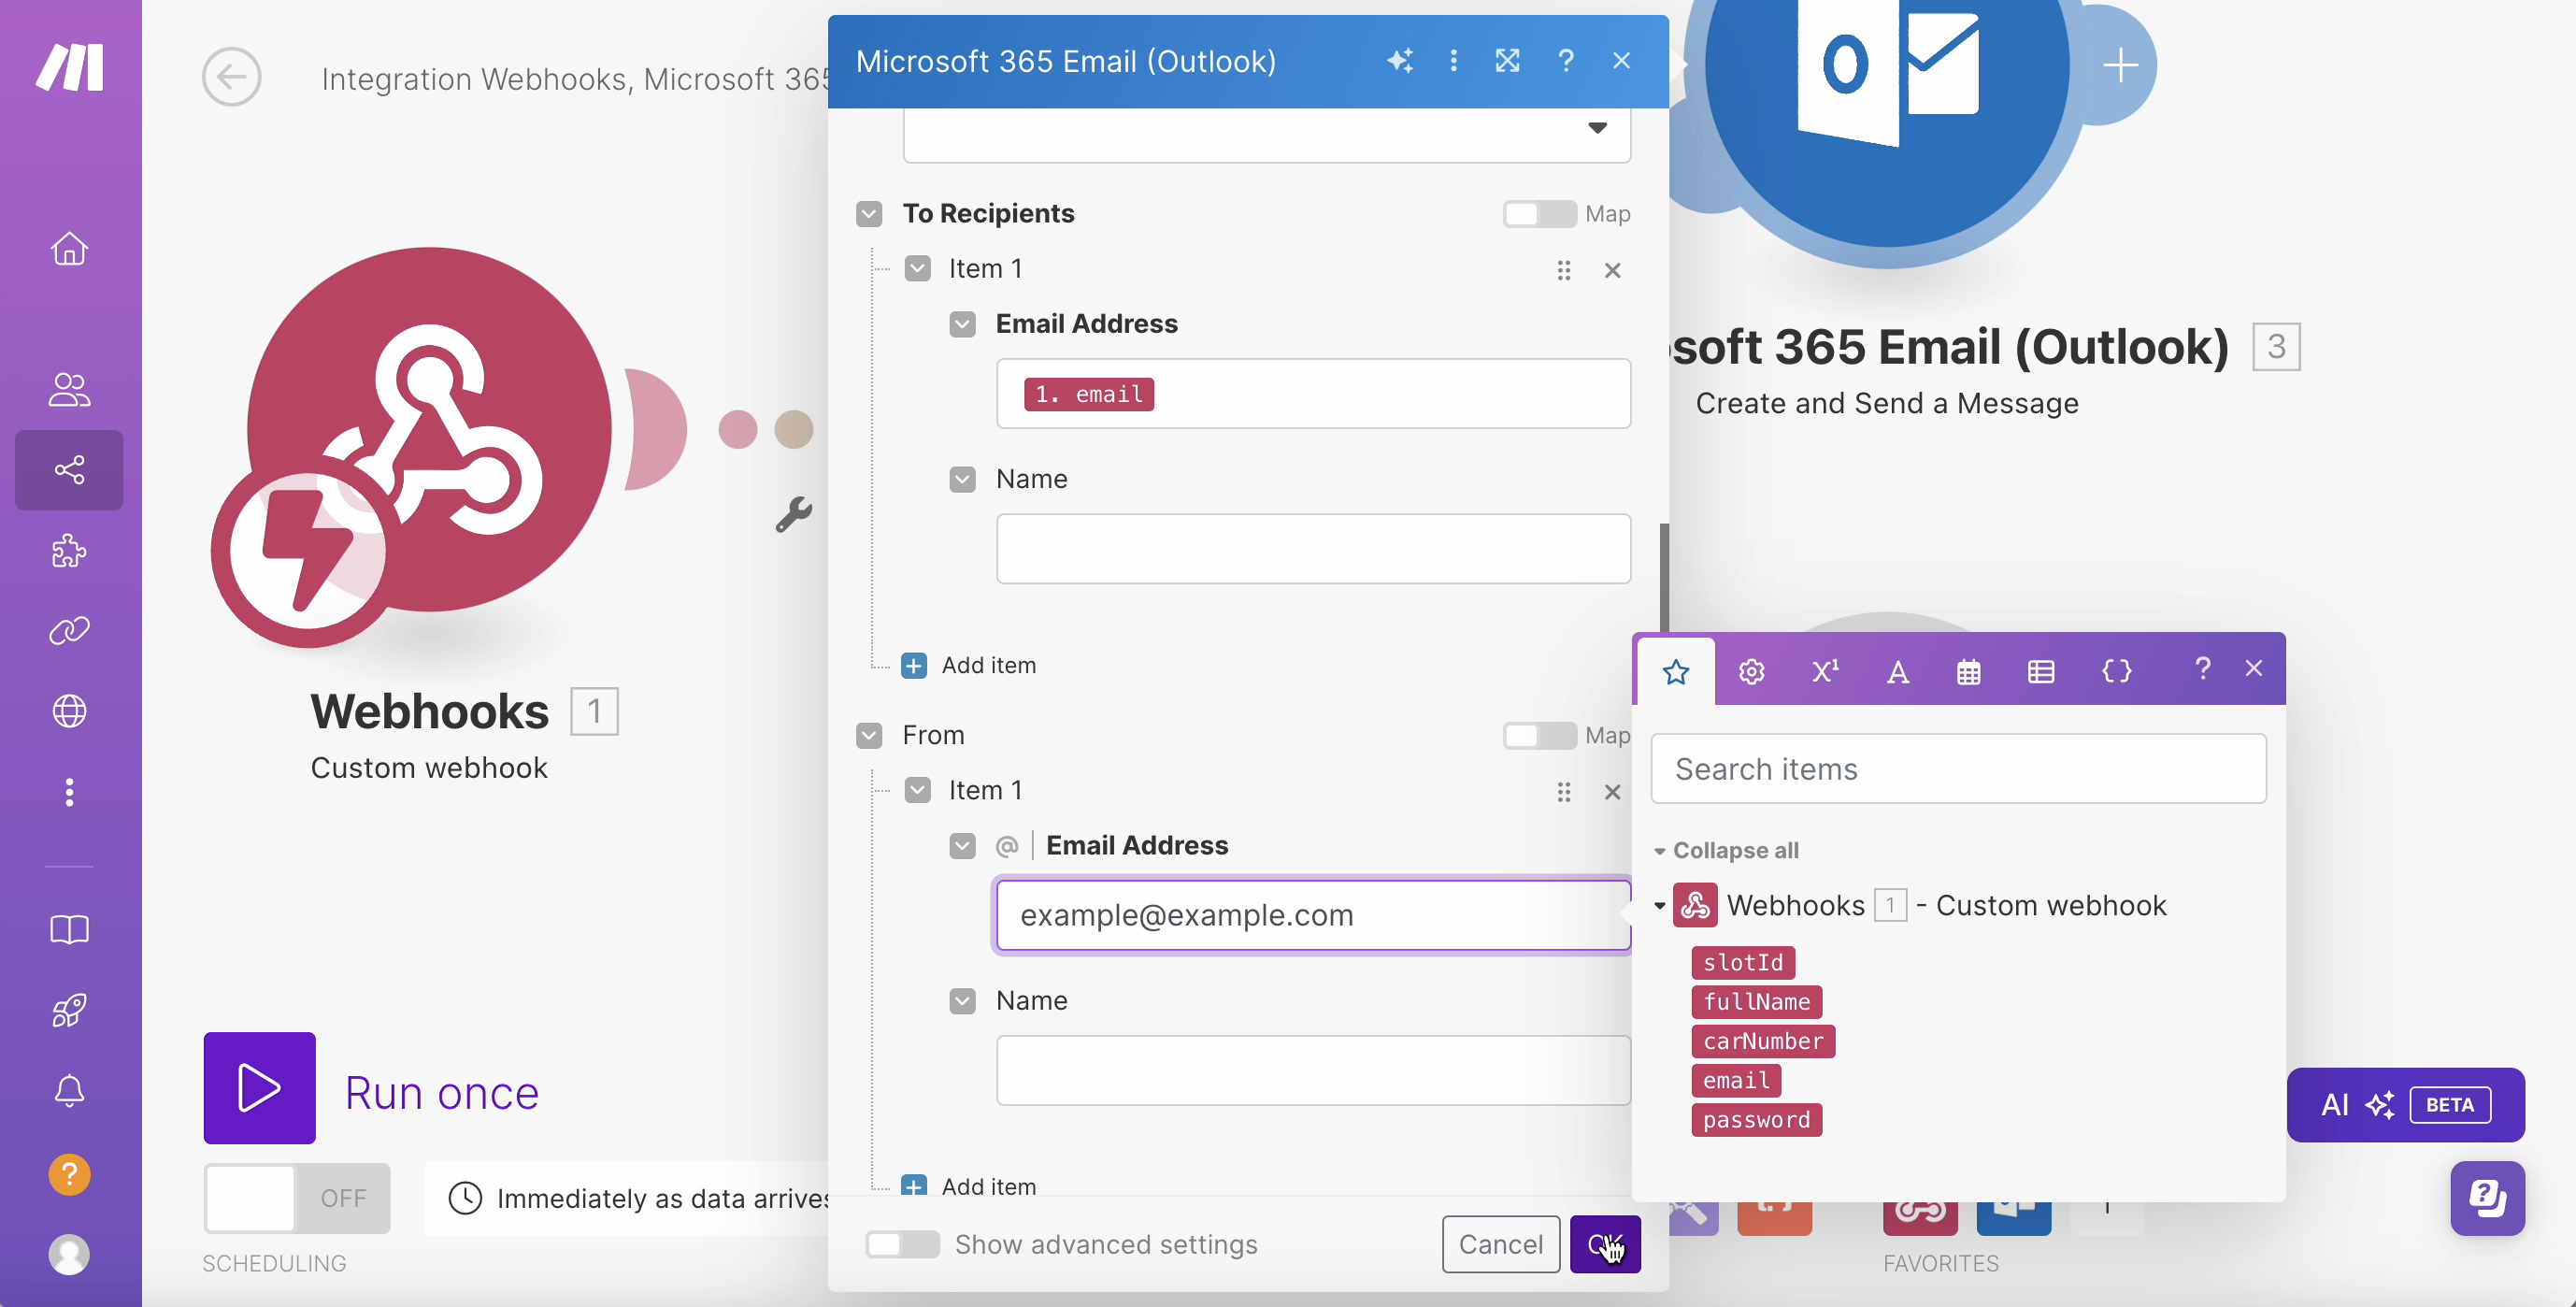Add item under From
Viewport: 2576px width, 1307px height.
click(x=968, y=1186)
